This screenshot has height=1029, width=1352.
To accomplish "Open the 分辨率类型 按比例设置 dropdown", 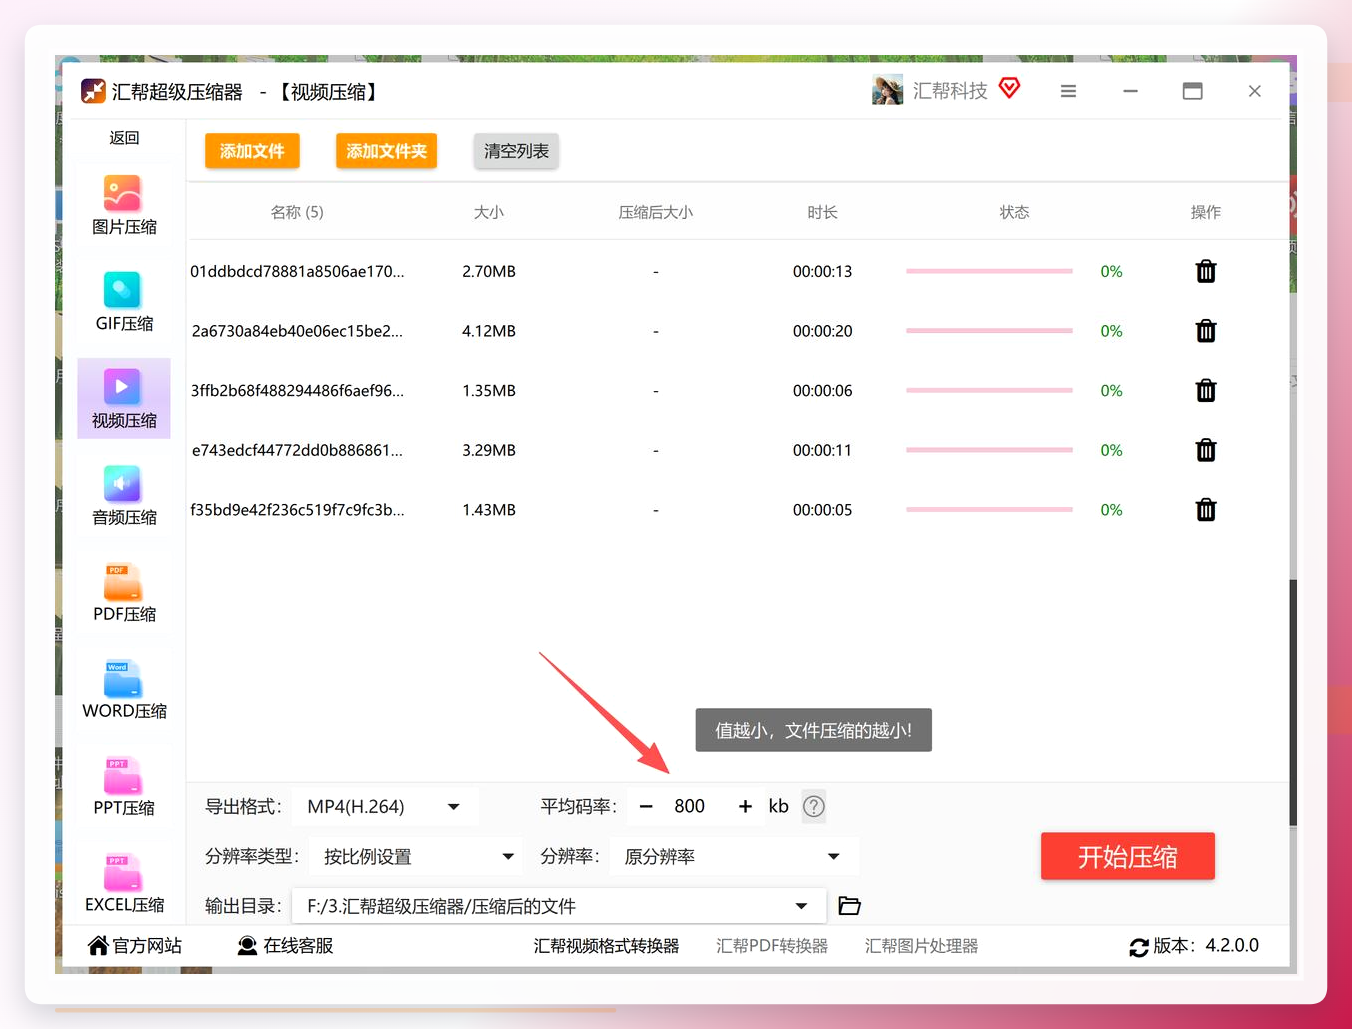I will tap(416, 856).
